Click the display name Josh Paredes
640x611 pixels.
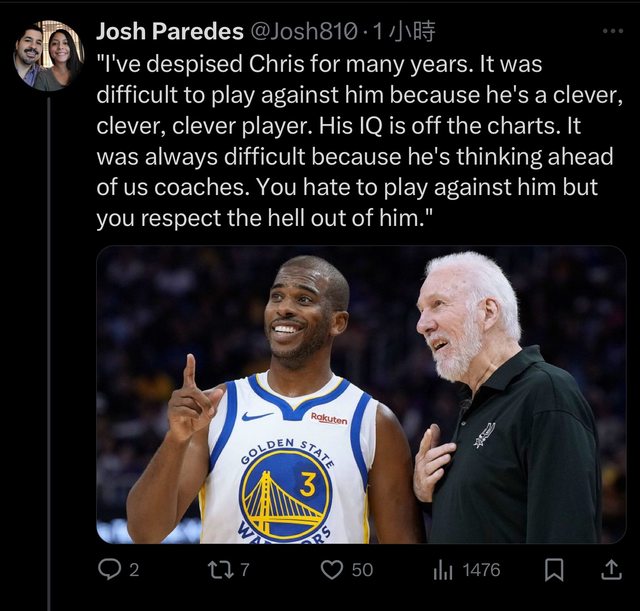click(169, 32)
